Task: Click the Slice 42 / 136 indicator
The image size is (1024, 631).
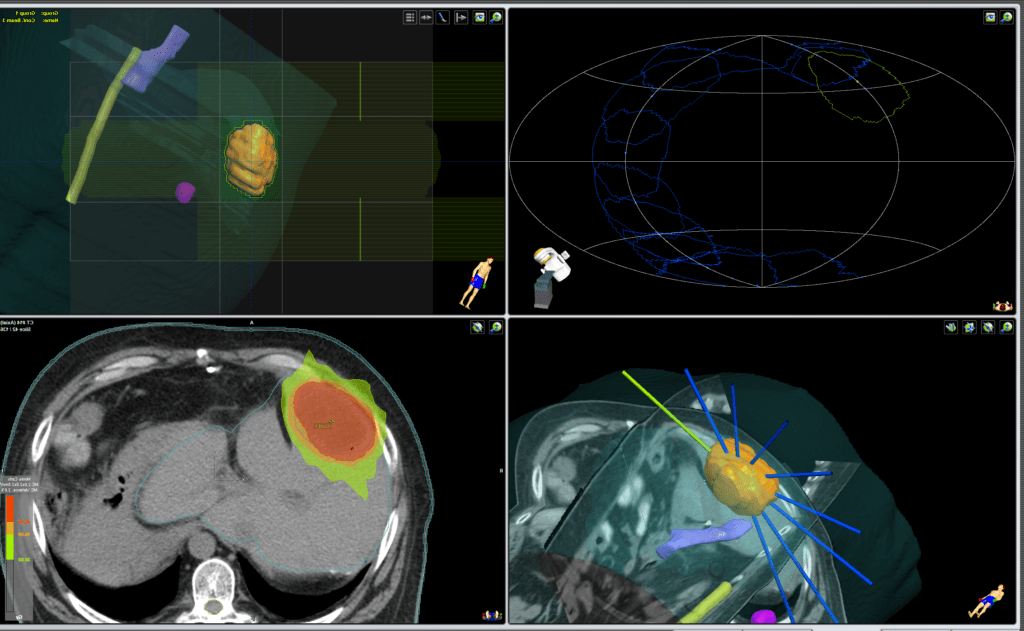Action: (x=22, y=331)
